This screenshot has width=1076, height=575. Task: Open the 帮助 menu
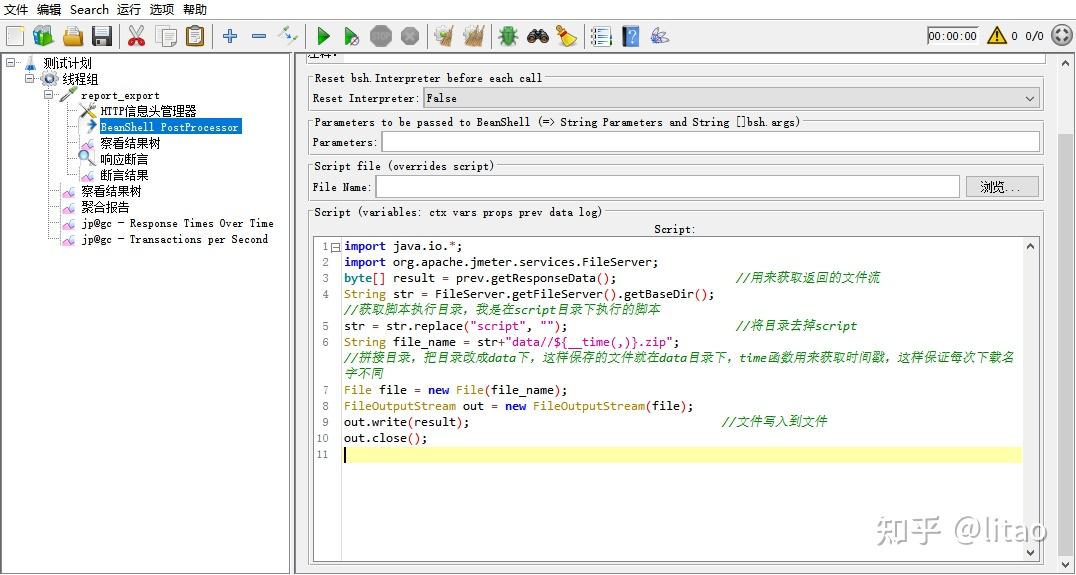(195, 10)
